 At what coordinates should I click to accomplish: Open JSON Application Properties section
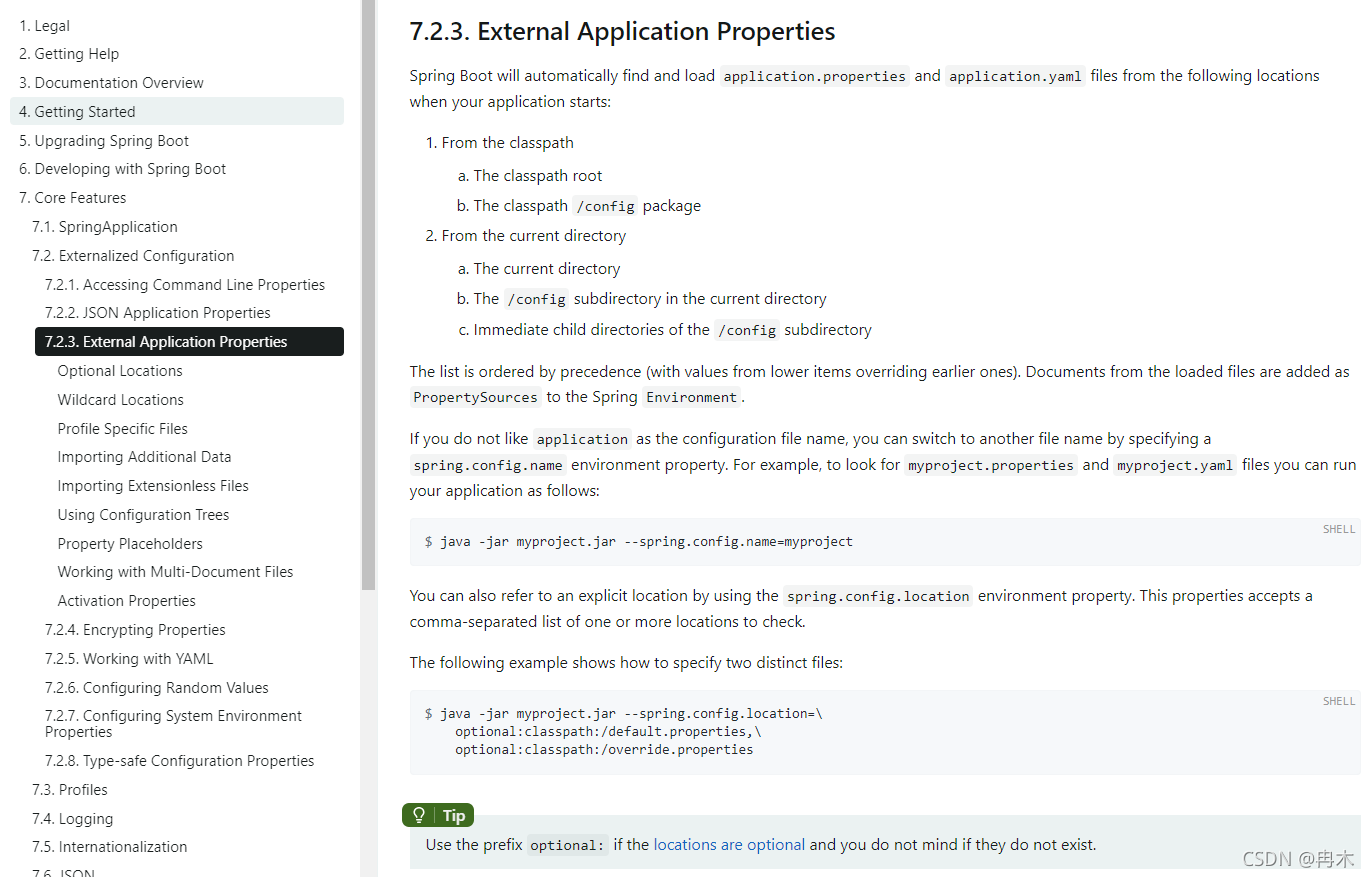pos(158,313)
